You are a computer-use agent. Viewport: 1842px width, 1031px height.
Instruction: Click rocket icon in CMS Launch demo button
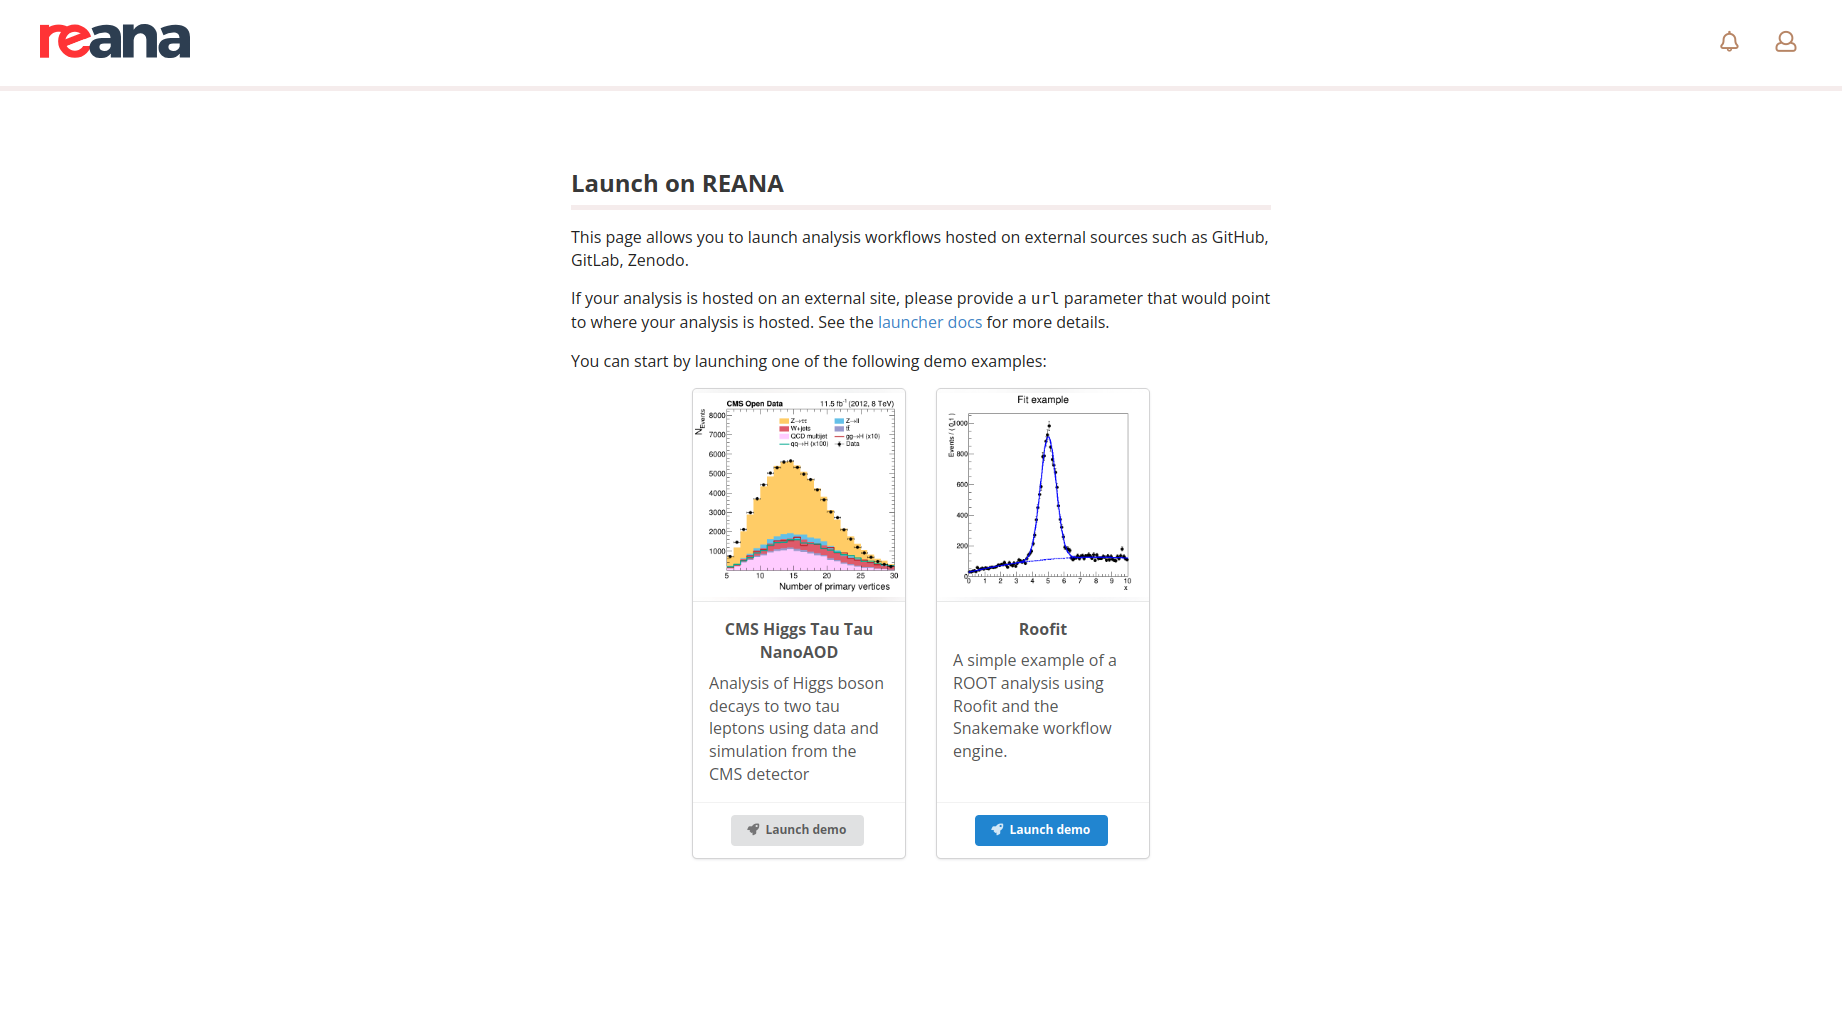753,830
